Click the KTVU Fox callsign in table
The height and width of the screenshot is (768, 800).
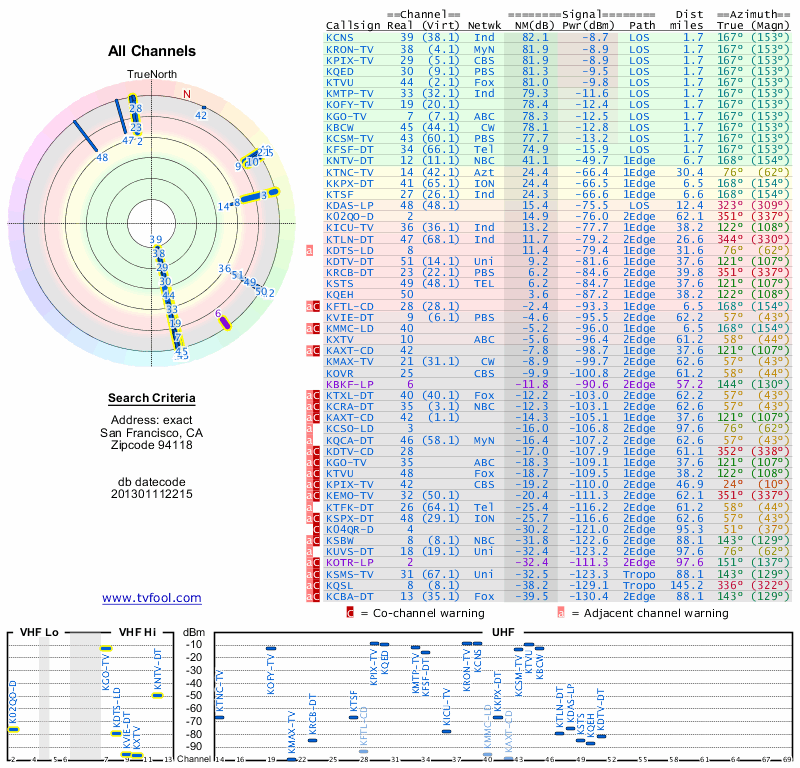339,82
